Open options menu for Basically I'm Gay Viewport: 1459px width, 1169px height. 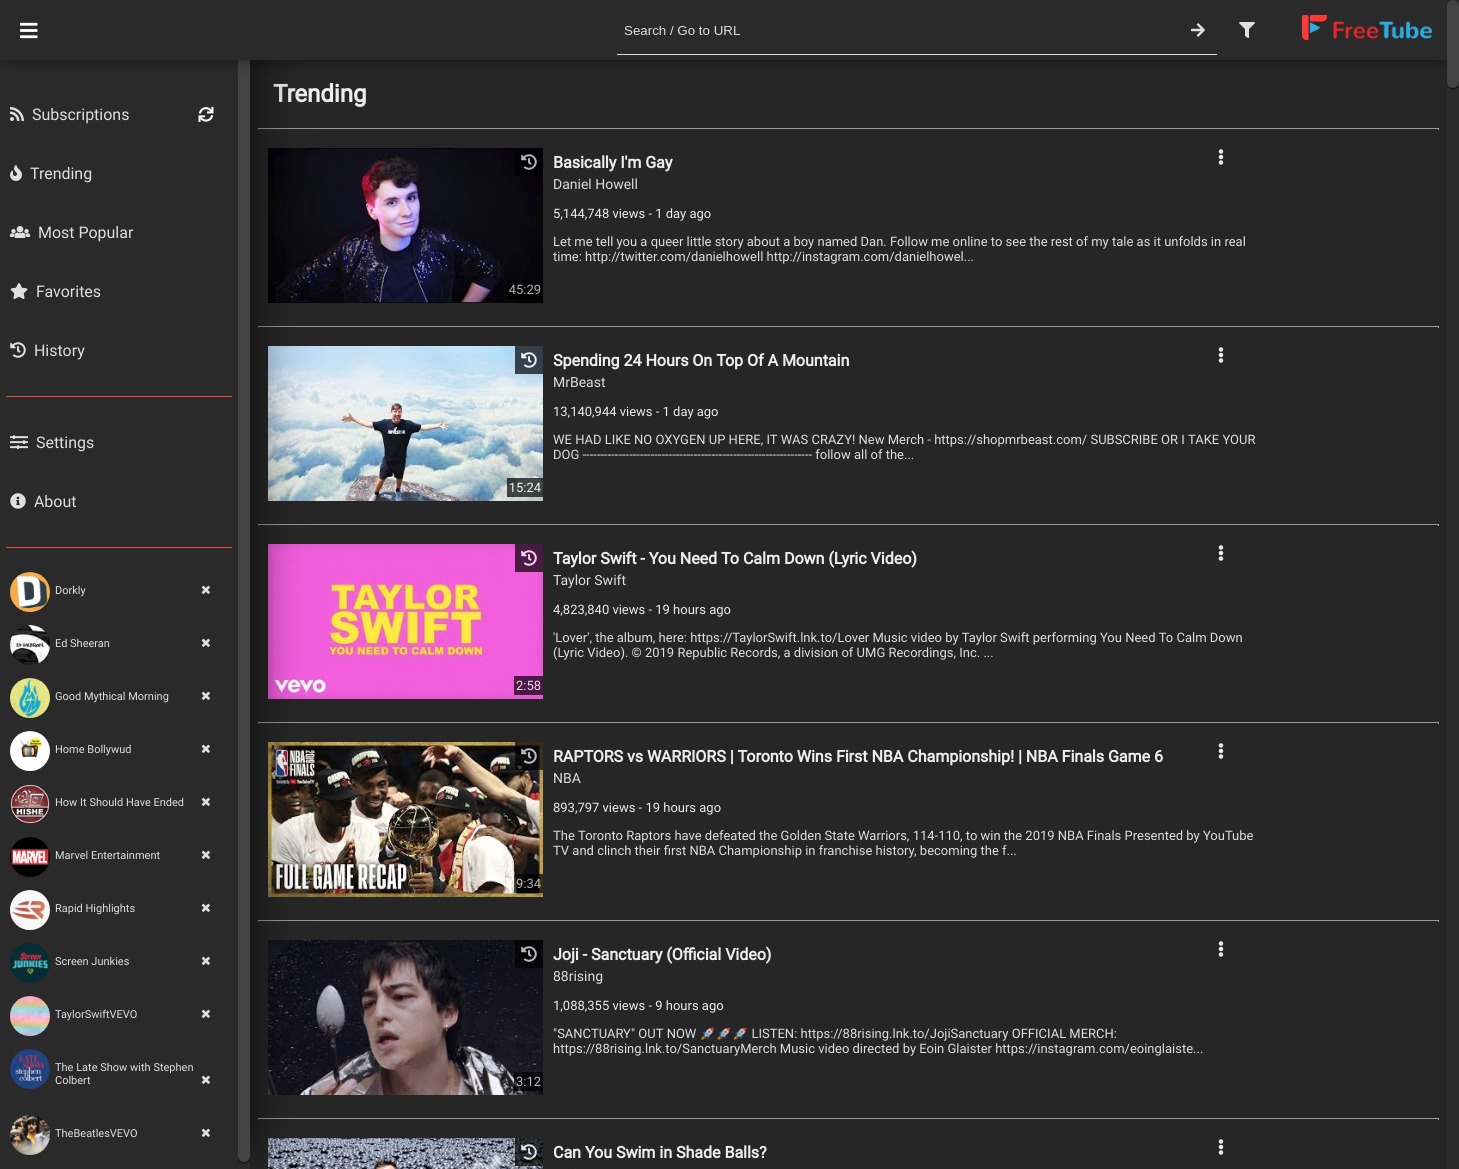pyautogui.click(x=1221, y=157)
